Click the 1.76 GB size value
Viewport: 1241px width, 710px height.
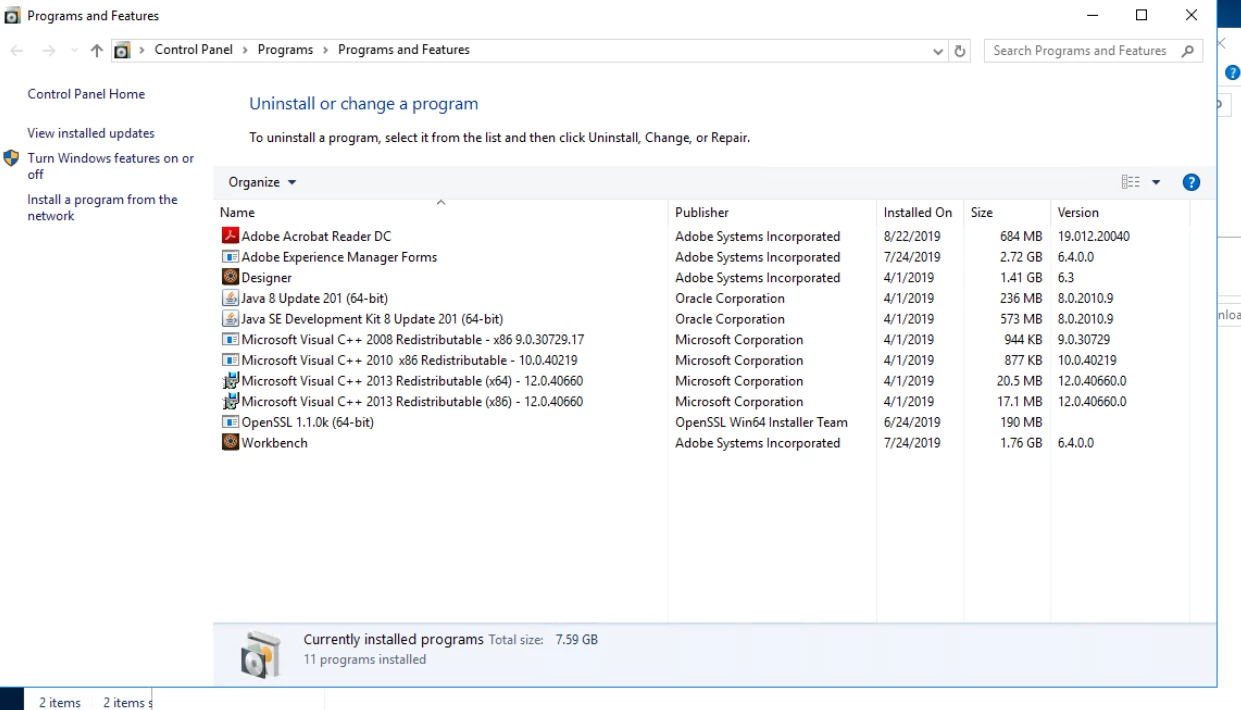pyautogui.click(x=1021, y=443)
